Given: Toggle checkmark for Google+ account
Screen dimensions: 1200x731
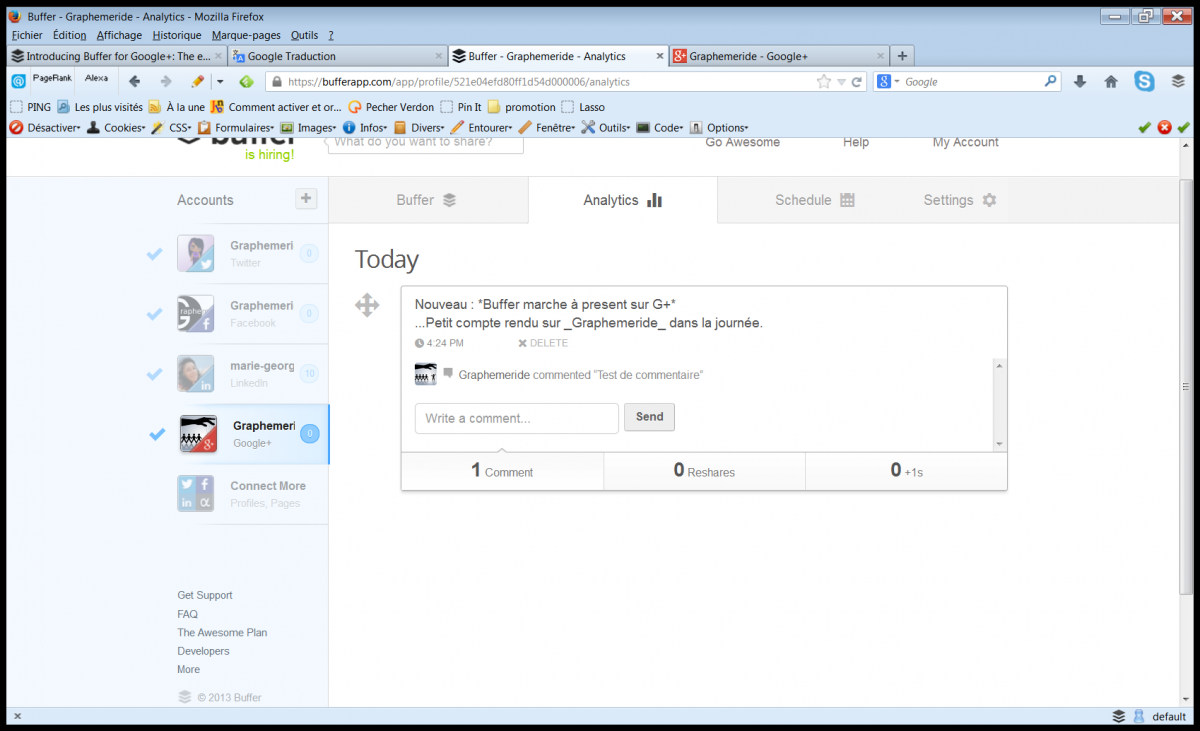Looking at the screenshot, I should [x=157, y=434].
